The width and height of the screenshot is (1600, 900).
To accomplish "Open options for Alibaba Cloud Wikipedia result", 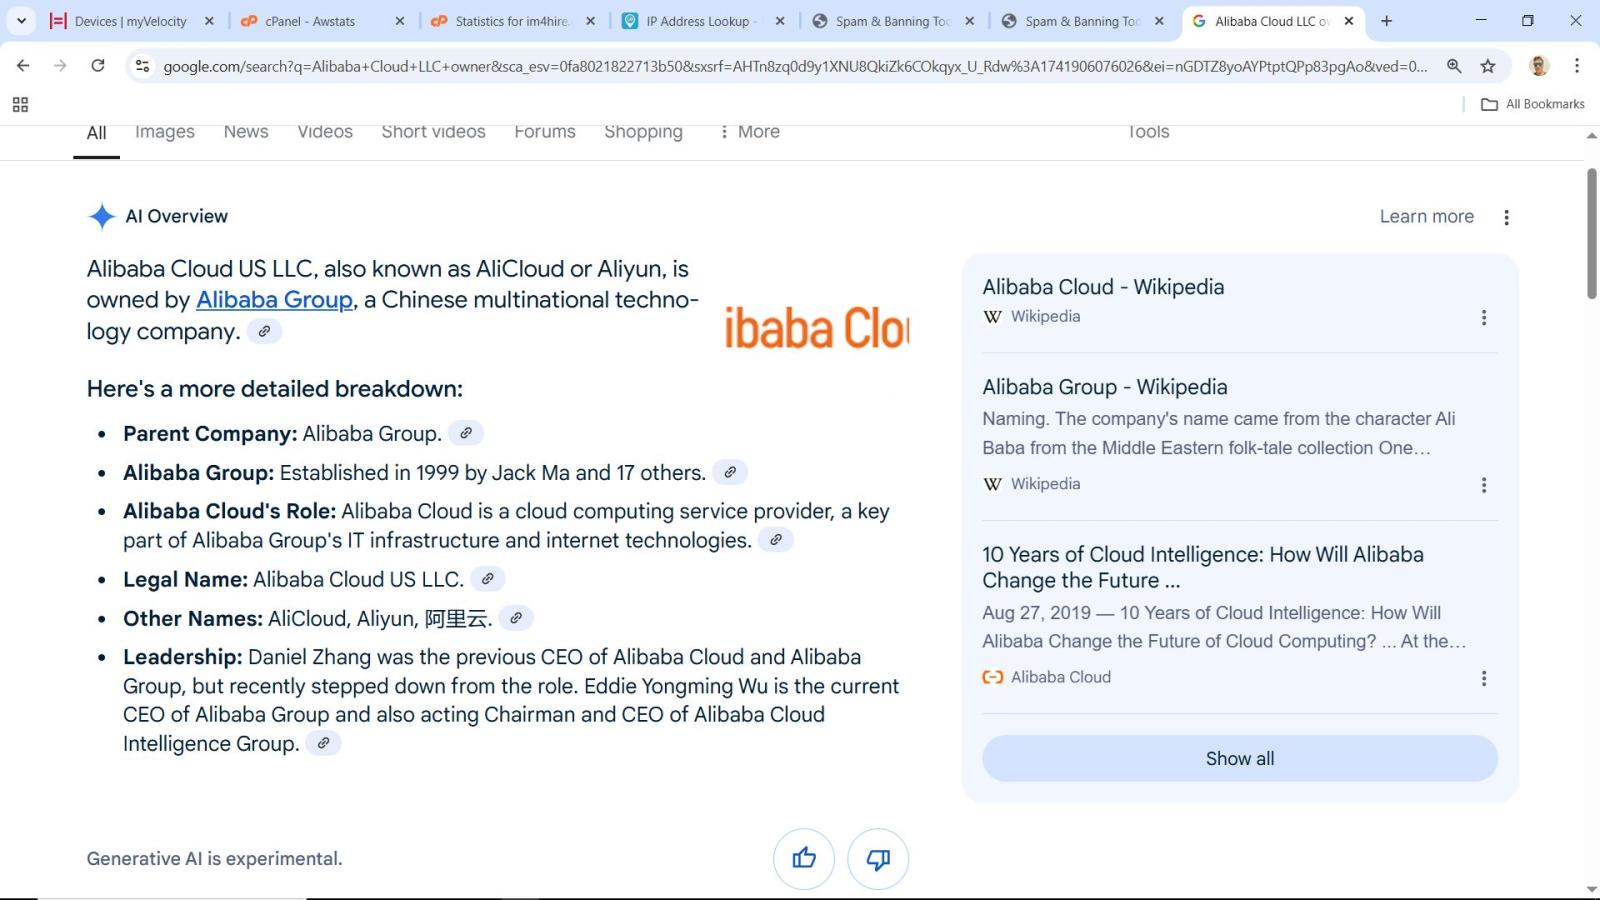I will [1483, 317].
